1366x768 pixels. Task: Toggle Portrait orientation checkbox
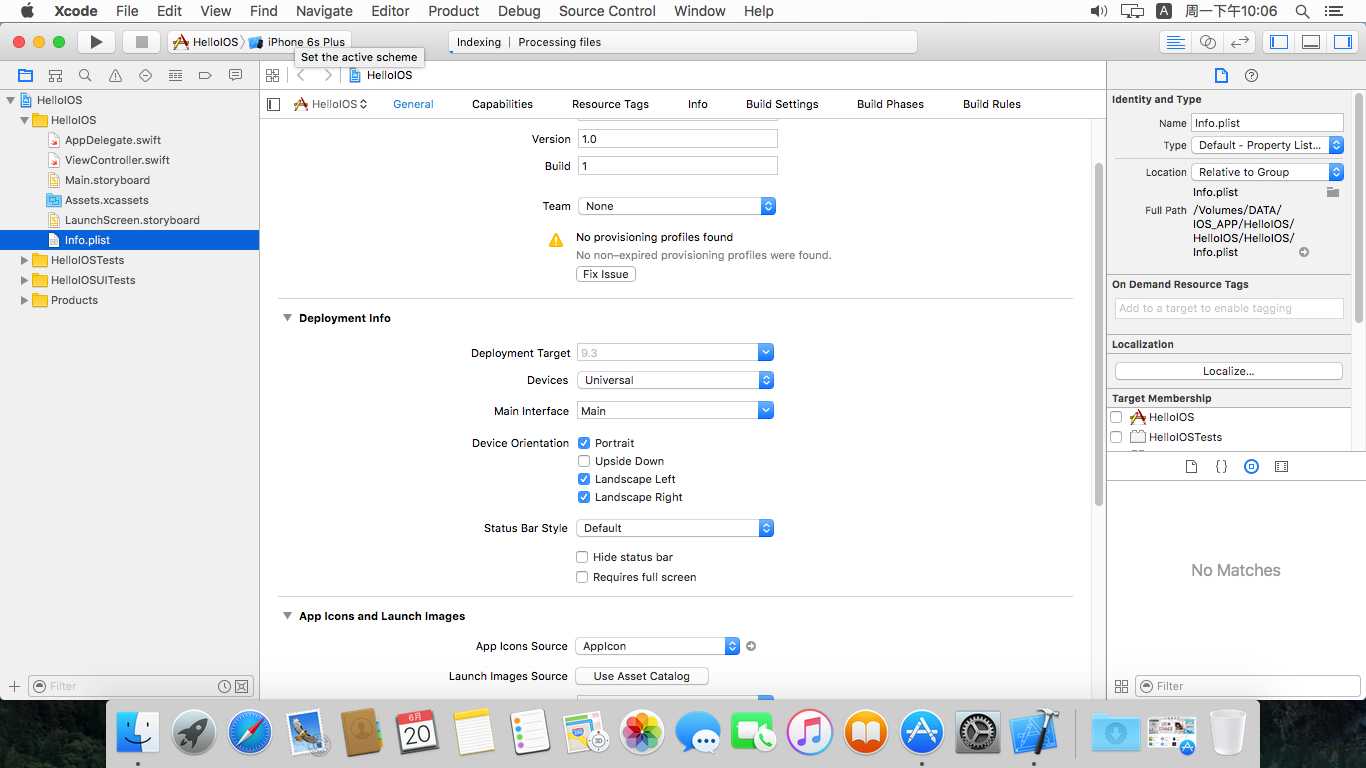pyautogui.click(x=584, y=443)
